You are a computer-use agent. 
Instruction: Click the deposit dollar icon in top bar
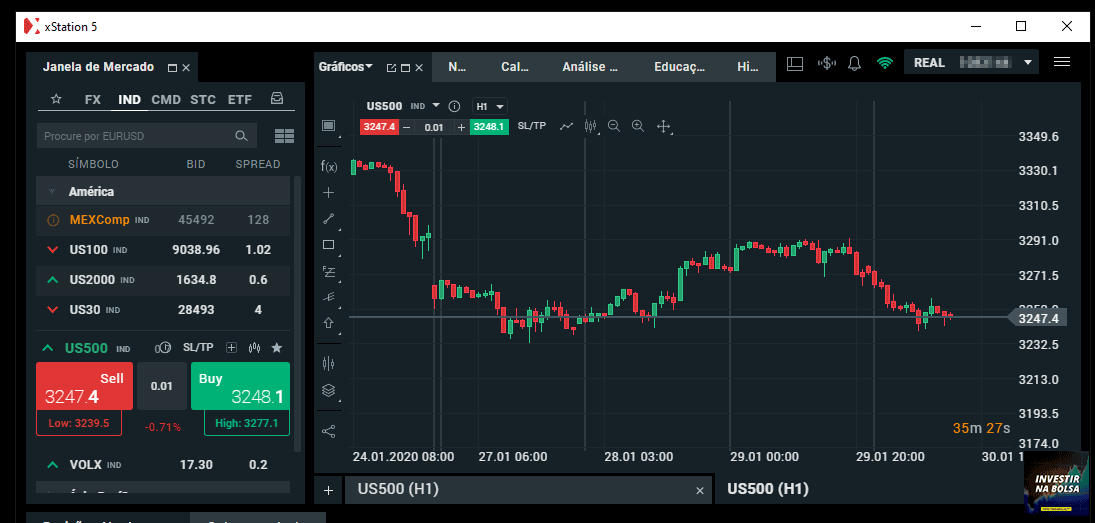click(827, 63)
